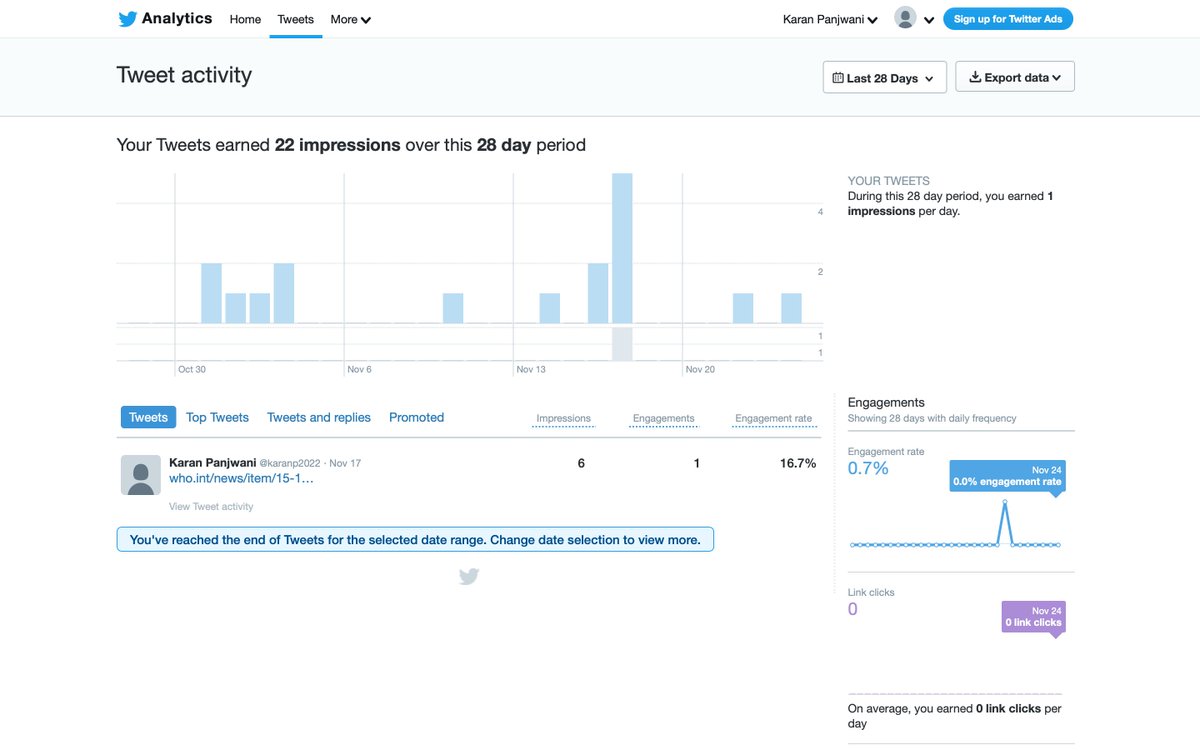Click the Analytics brand title
1200x750 pixels.
coord(177,18)
